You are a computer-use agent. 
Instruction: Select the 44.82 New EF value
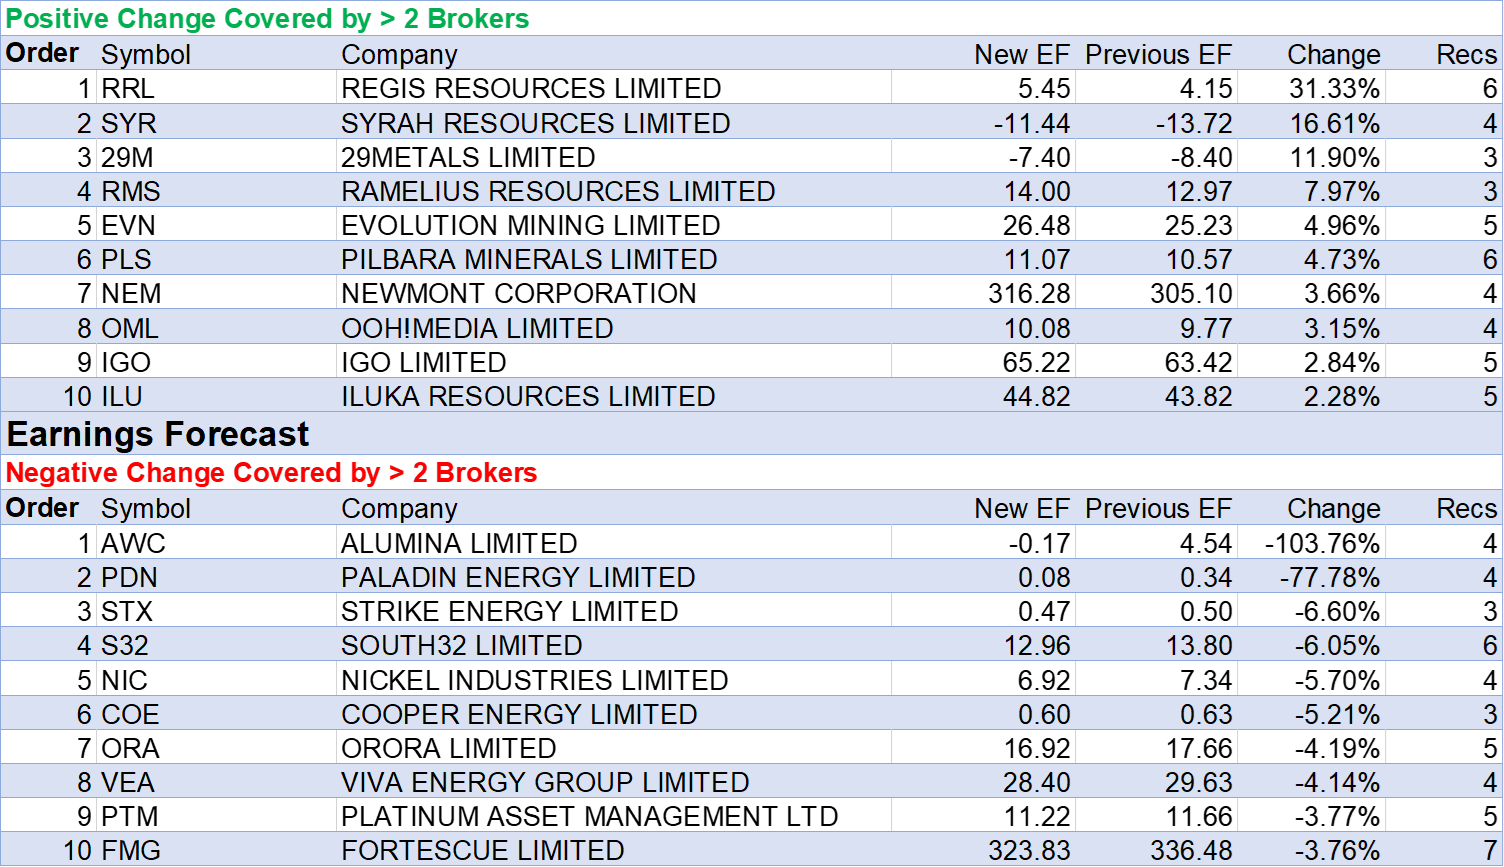[1036, 396]
